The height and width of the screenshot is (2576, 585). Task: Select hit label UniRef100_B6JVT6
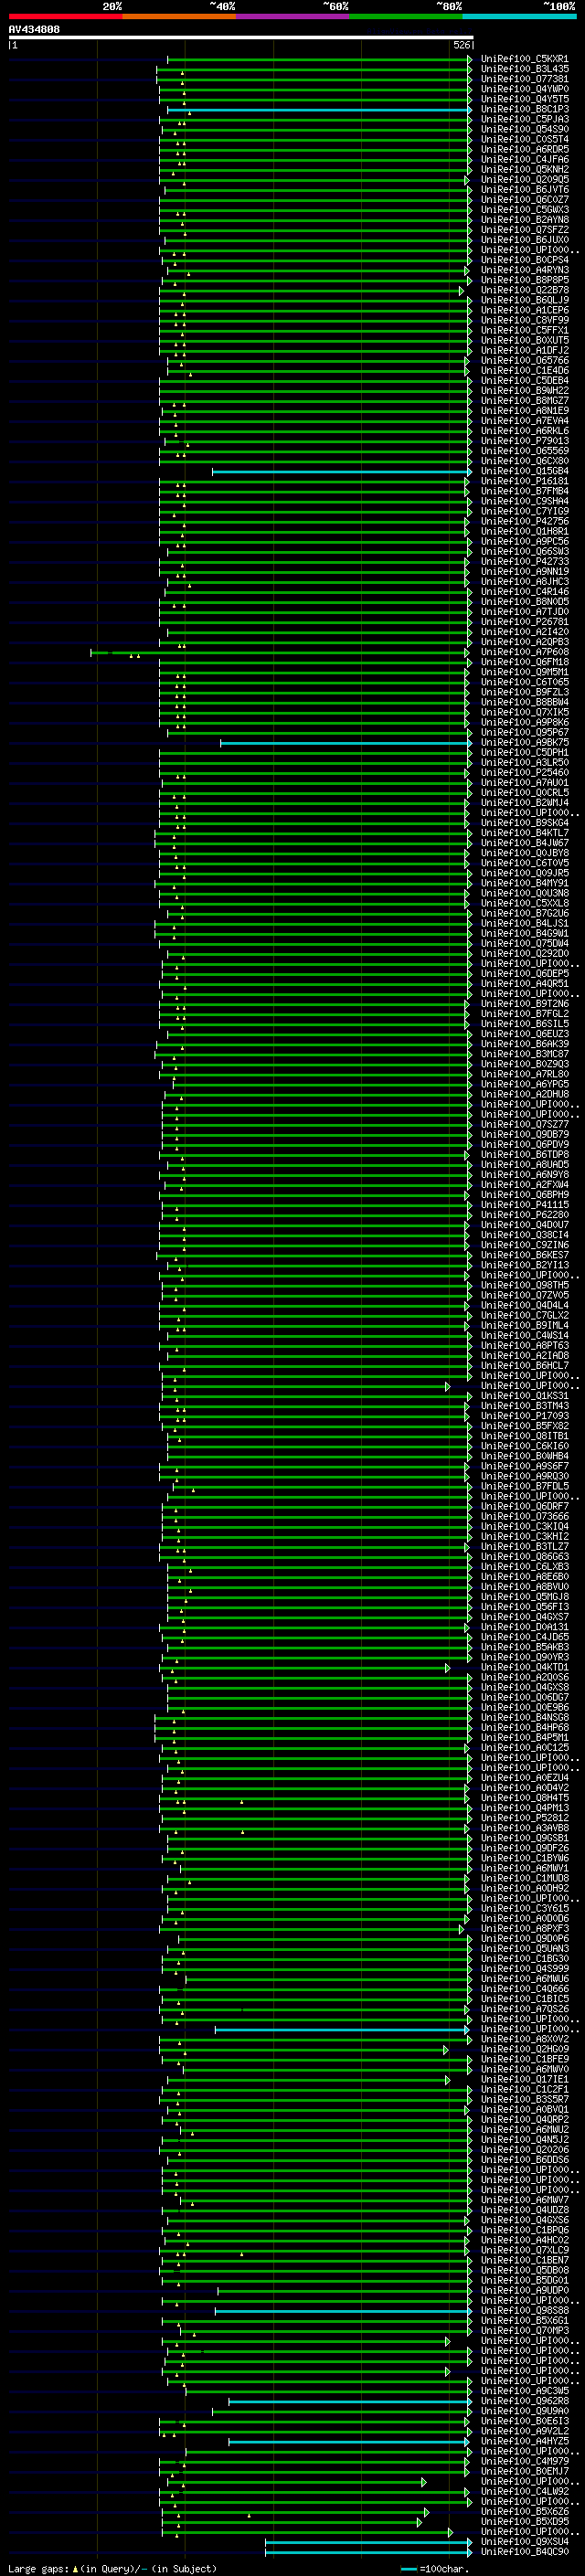pos(525,190)
